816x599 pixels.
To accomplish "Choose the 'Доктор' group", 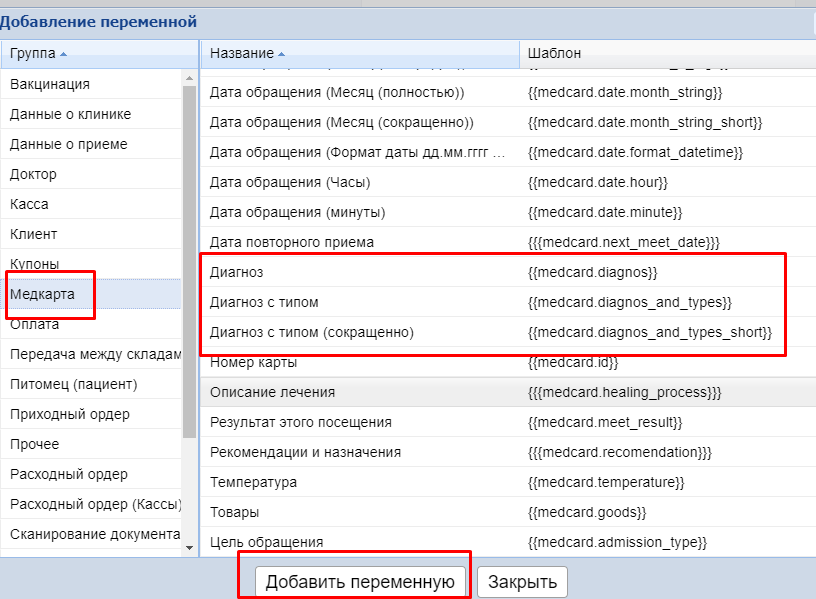I will point(33,174).
